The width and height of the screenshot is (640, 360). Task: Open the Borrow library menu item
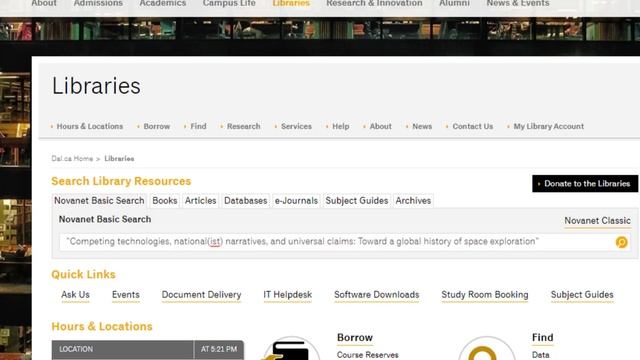click(157, 127)
